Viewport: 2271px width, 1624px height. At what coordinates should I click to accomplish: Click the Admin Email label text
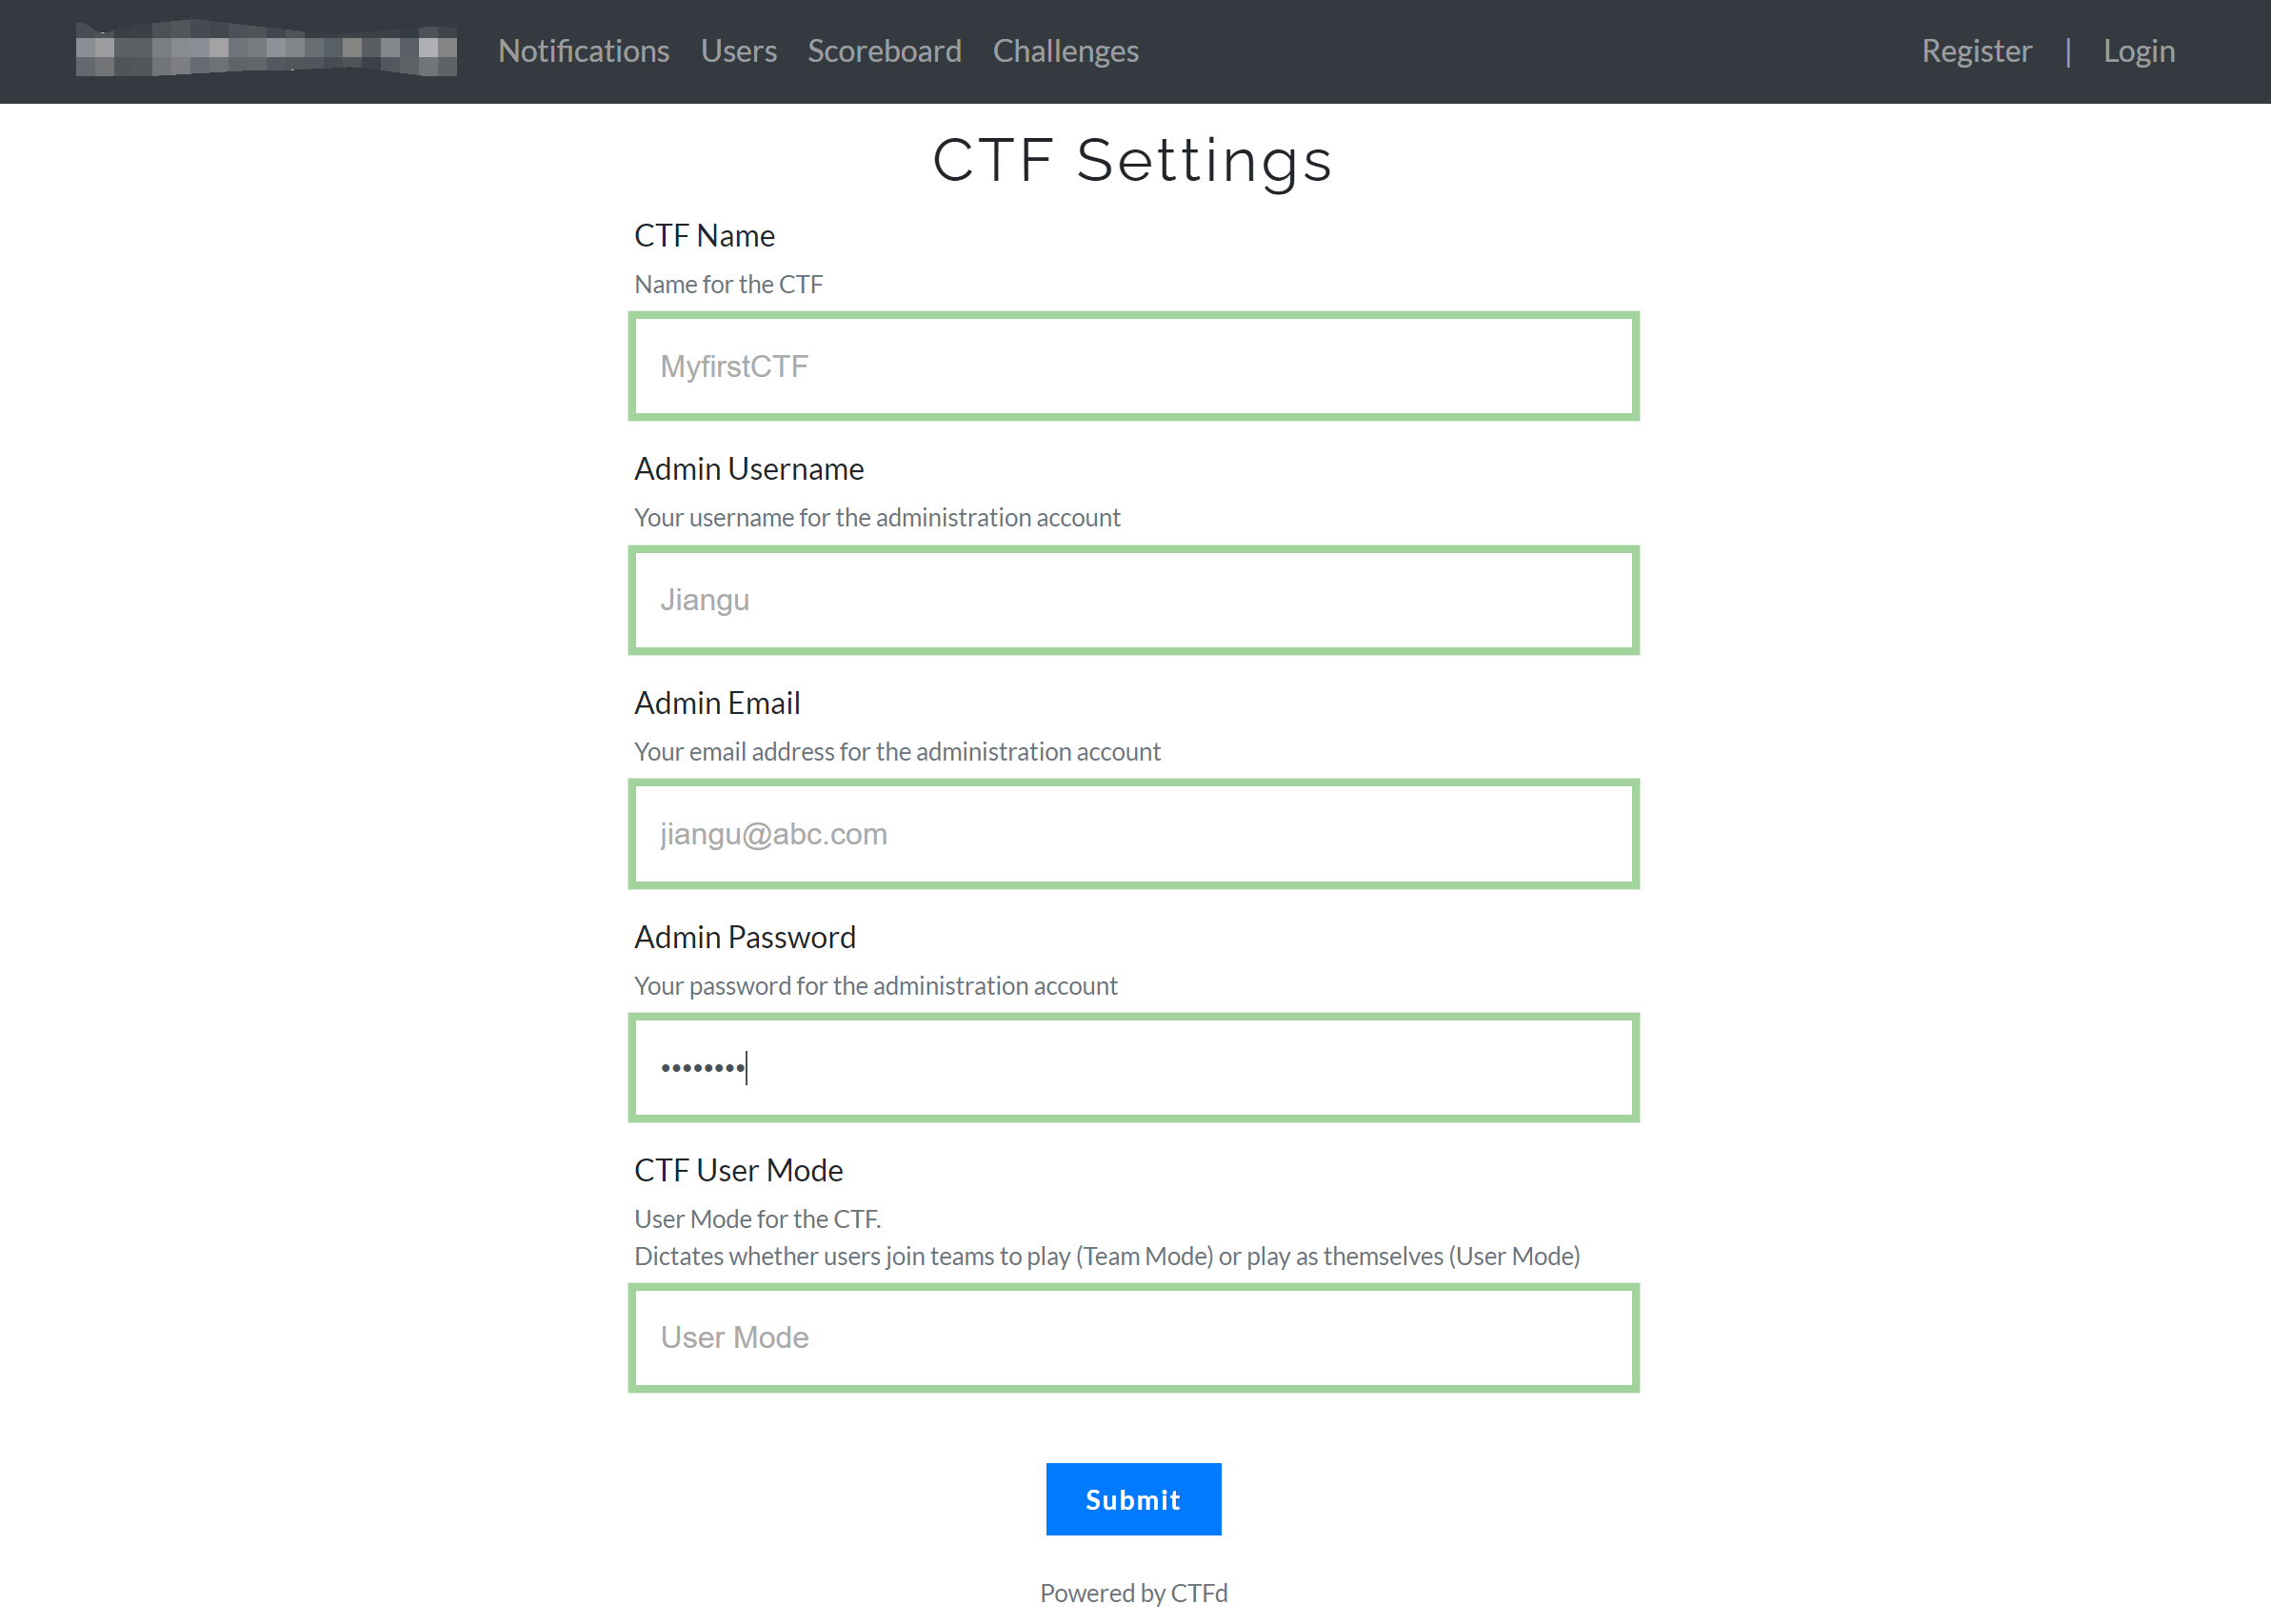pyautogui.click(x=717, y=703)
